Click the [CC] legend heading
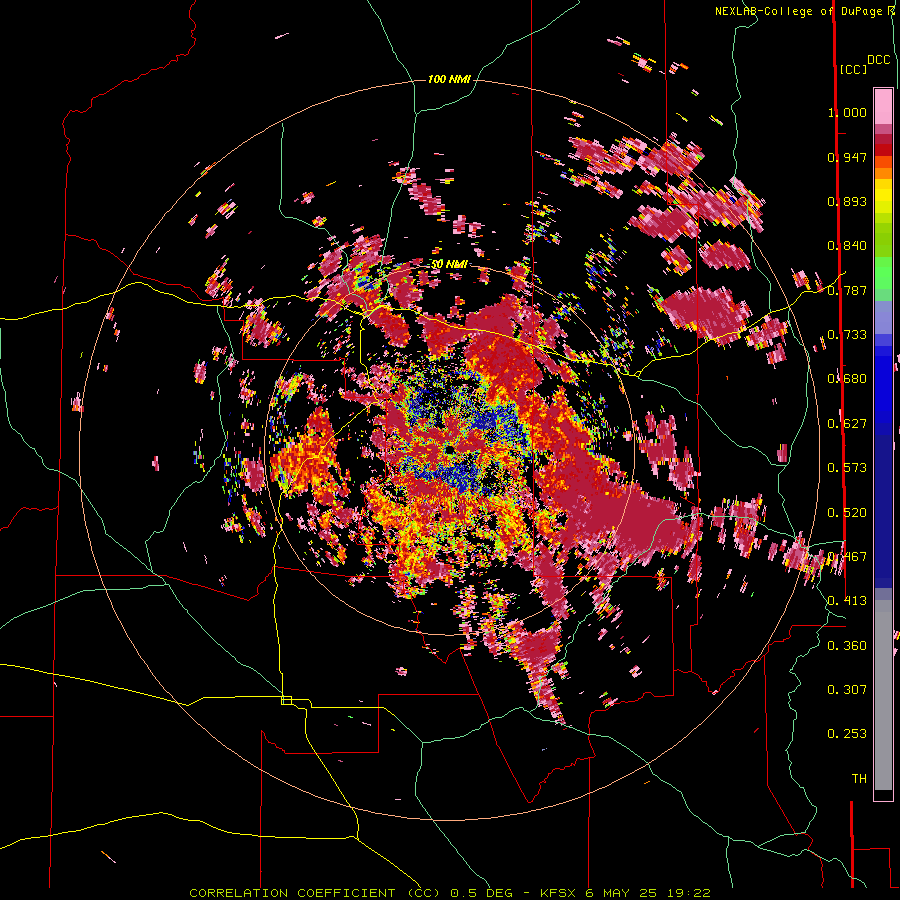 click(x=853, y=69)
